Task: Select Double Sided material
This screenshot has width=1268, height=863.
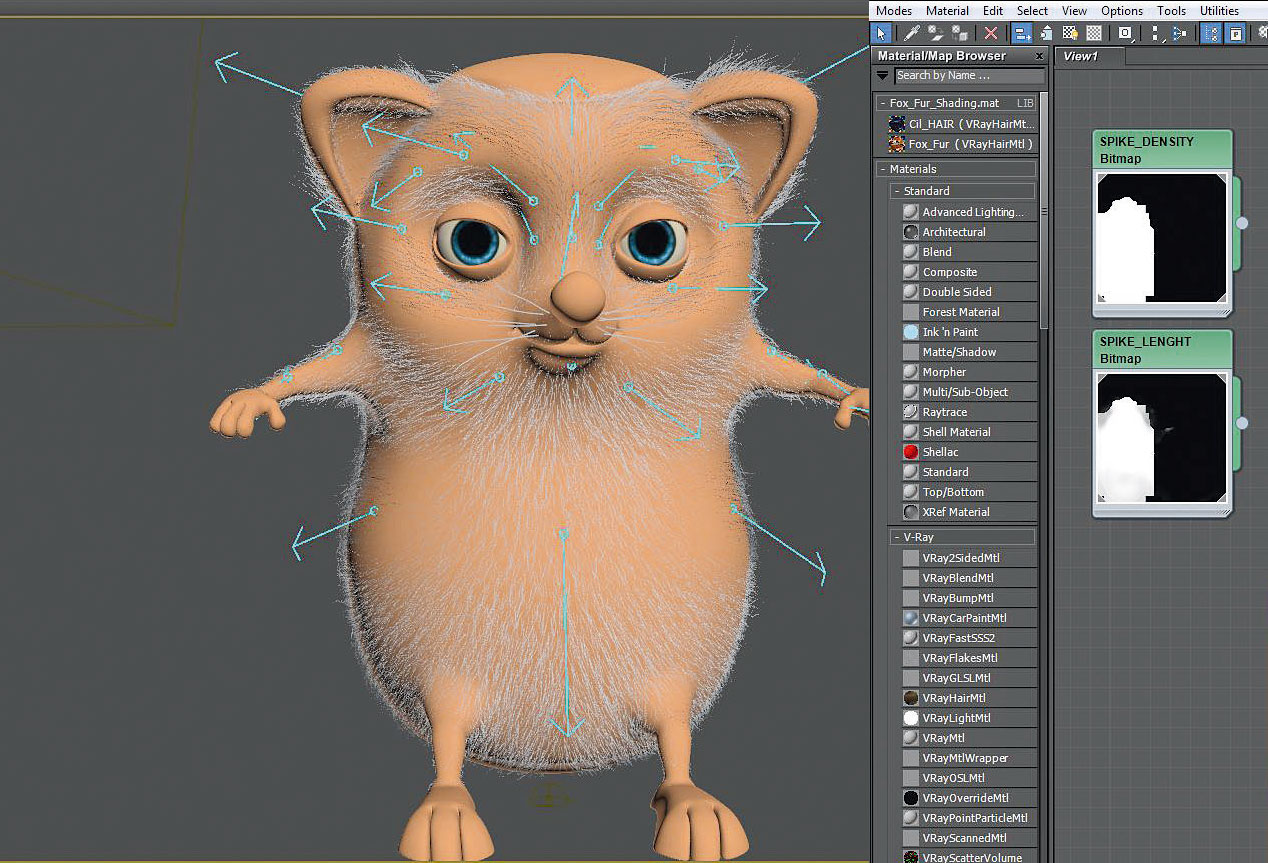Action: tap(968, 292)
